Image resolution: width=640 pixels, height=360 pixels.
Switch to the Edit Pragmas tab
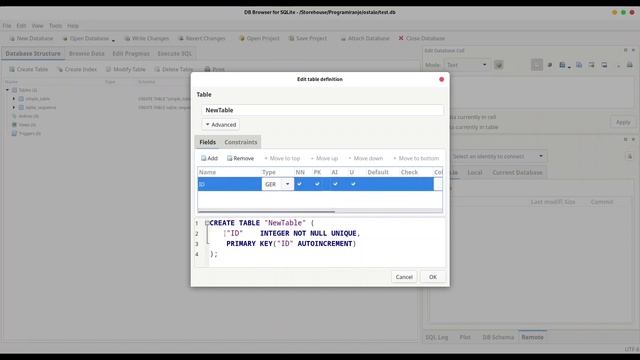pos(131,53)
